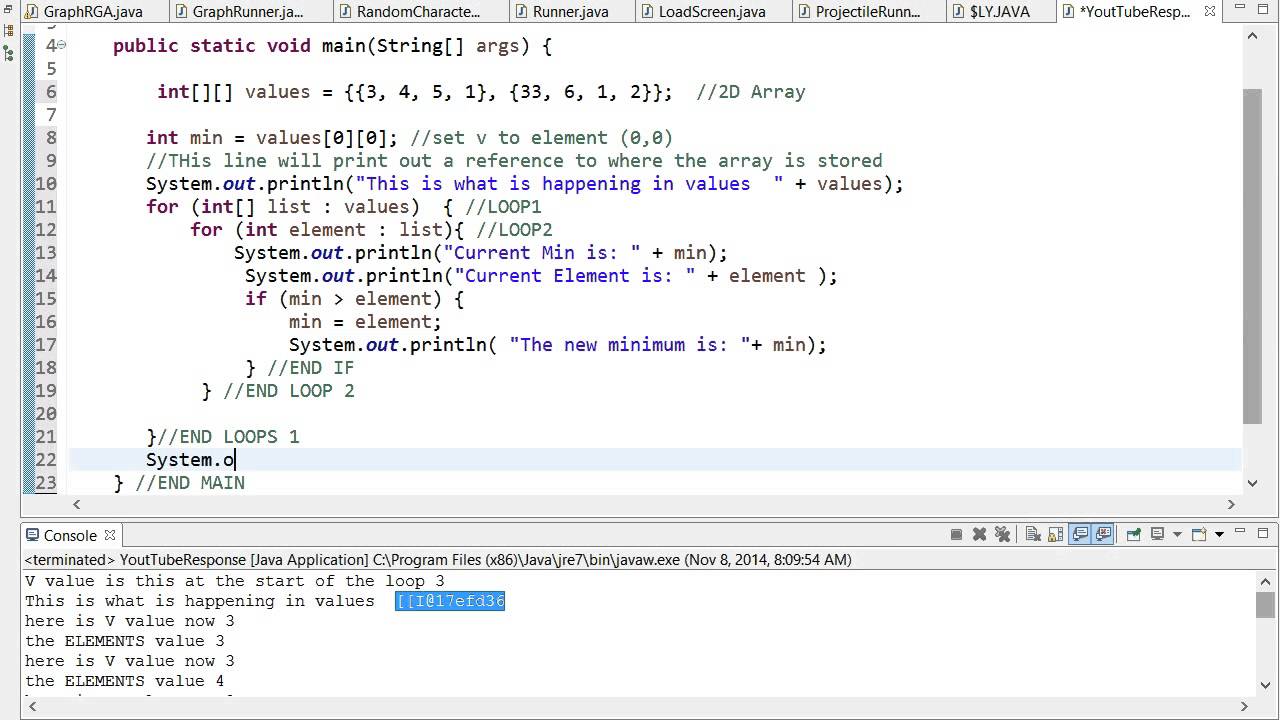Click editor horizontal scrollbar right arrow

[x=1232, y=504]
